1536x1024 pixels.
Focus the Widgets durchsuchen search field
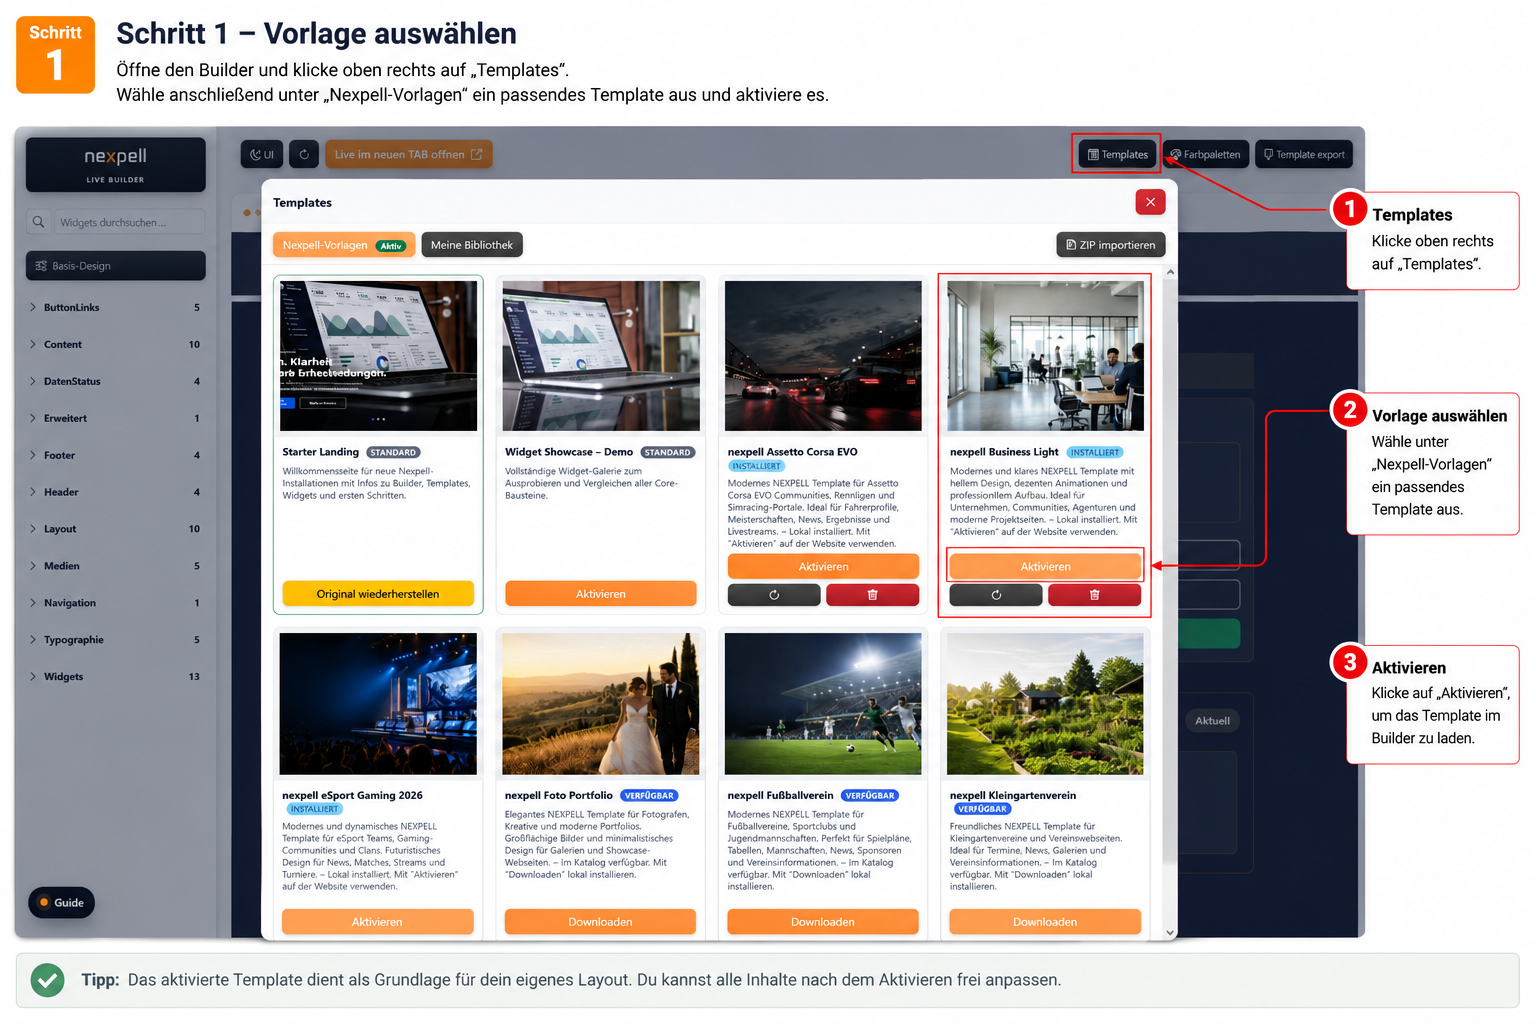pos(128,222)
